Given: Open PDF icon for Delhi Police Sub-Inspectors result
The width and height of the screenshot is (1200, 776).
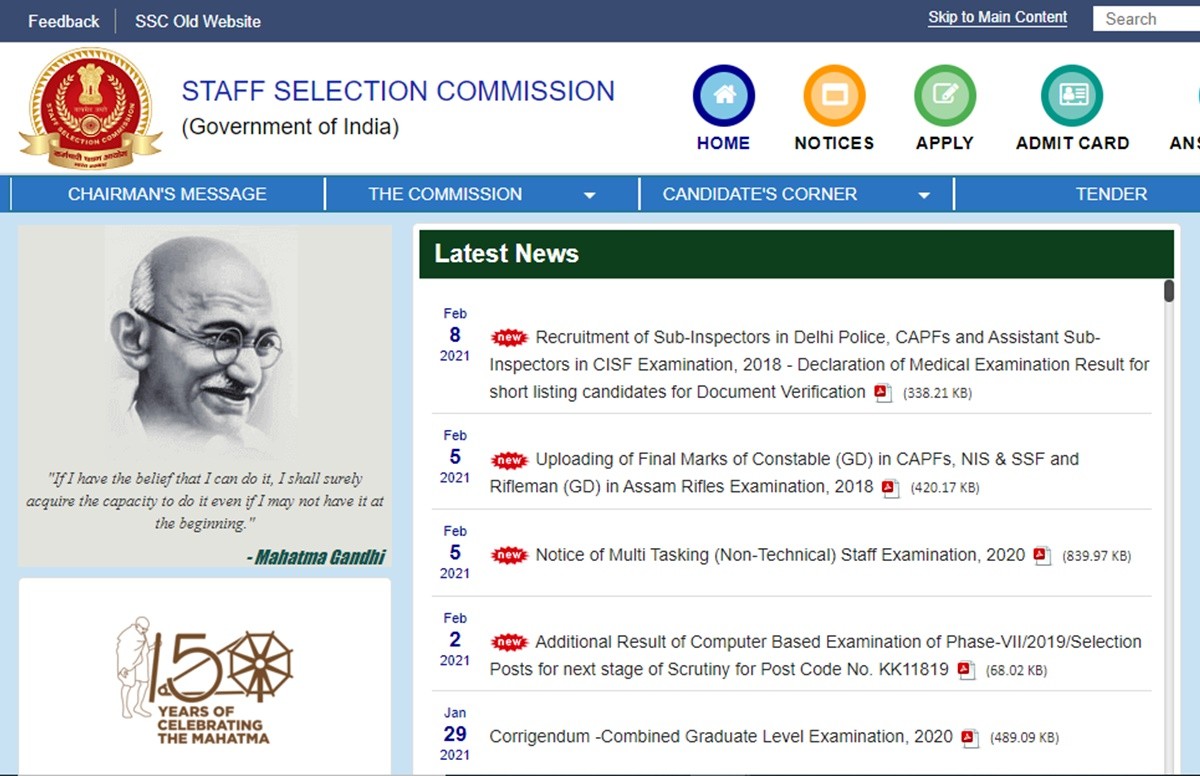Looking at the screenshot, I should coord(882,393).
